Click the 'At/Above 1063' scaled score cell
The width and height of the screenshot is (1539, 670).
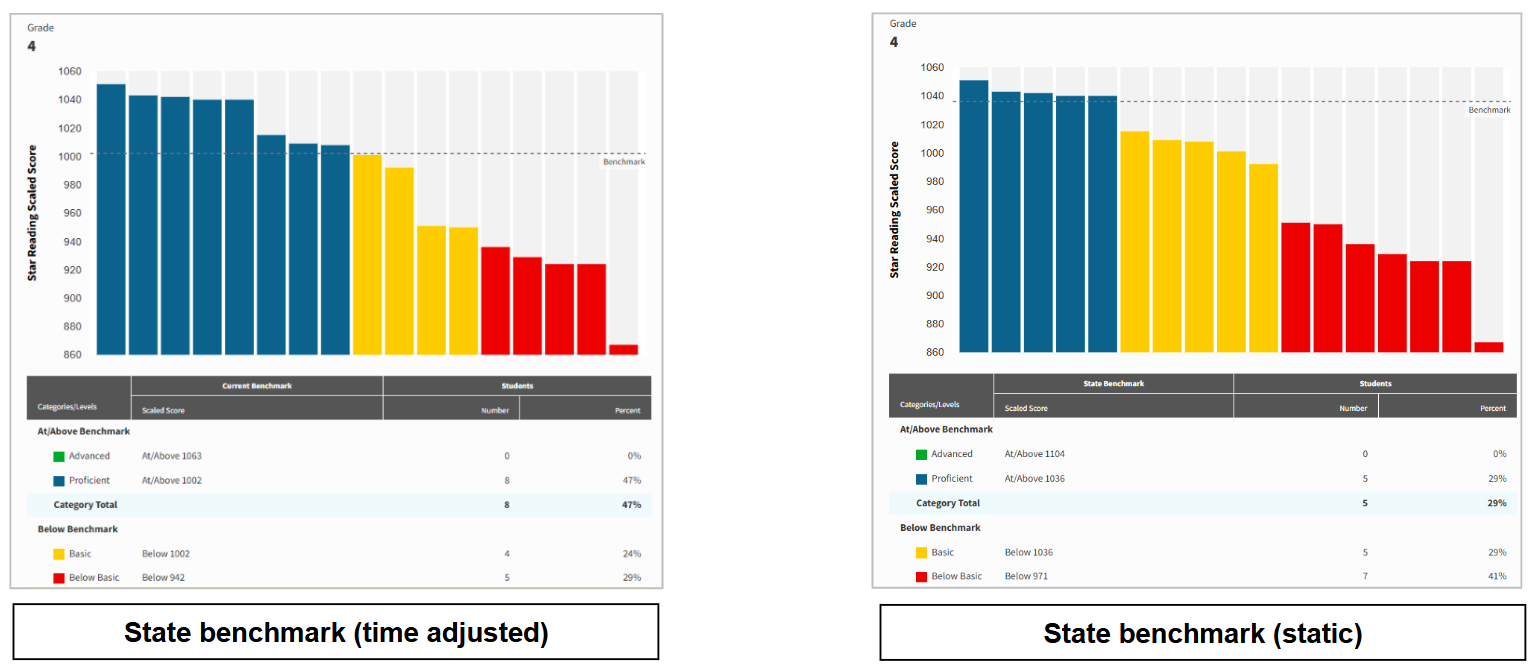172,456
